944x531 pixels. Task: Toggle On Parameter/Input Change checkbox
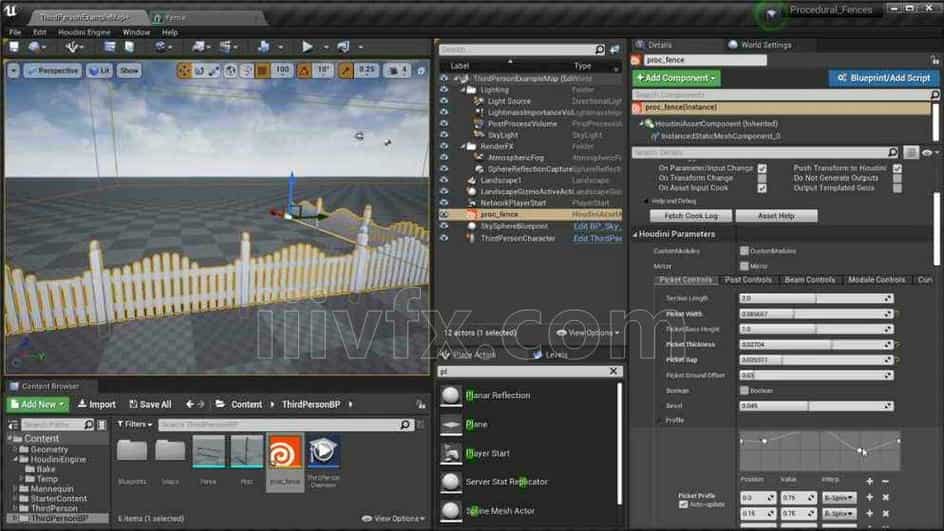[762, 169]
